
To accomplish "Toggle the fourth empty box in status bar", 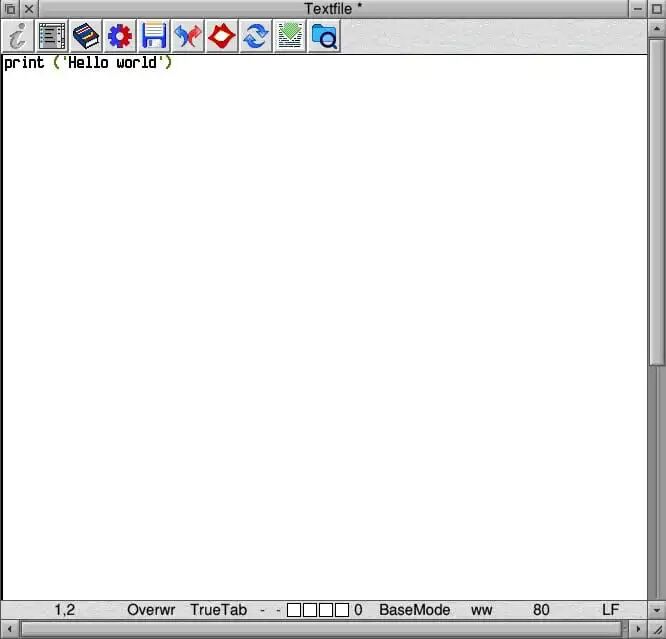I will coord(342,610).
